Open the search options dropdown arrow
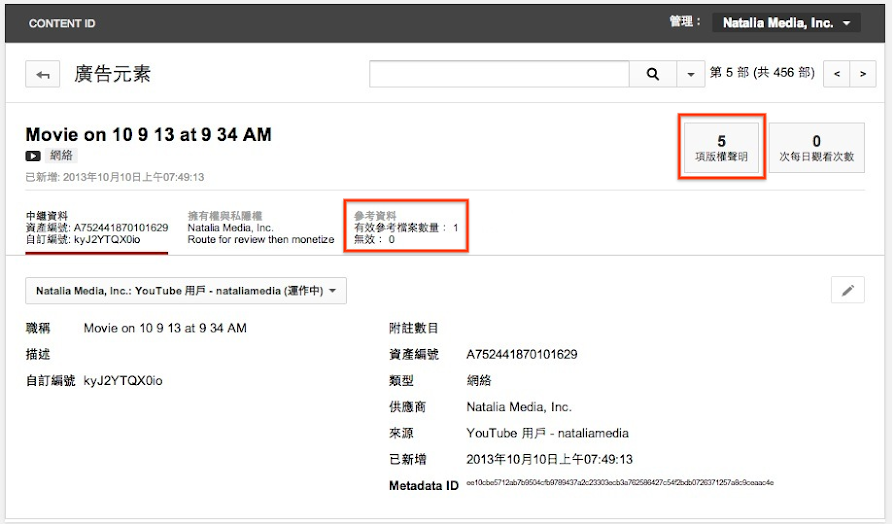The width and height of the screenshot is (895, 526). [692, 74]
